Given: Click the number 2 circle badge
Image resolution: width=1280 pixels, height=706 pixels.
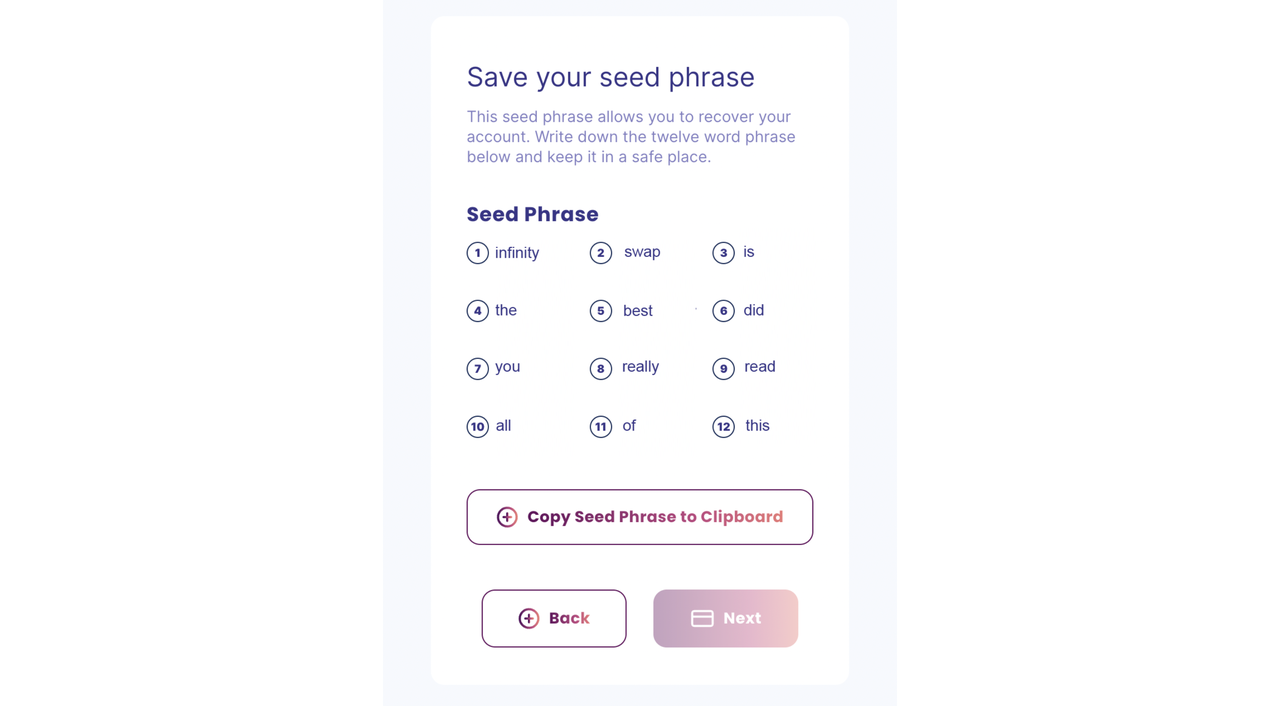Looking at the screenshot, I should (x=601, y=253).
